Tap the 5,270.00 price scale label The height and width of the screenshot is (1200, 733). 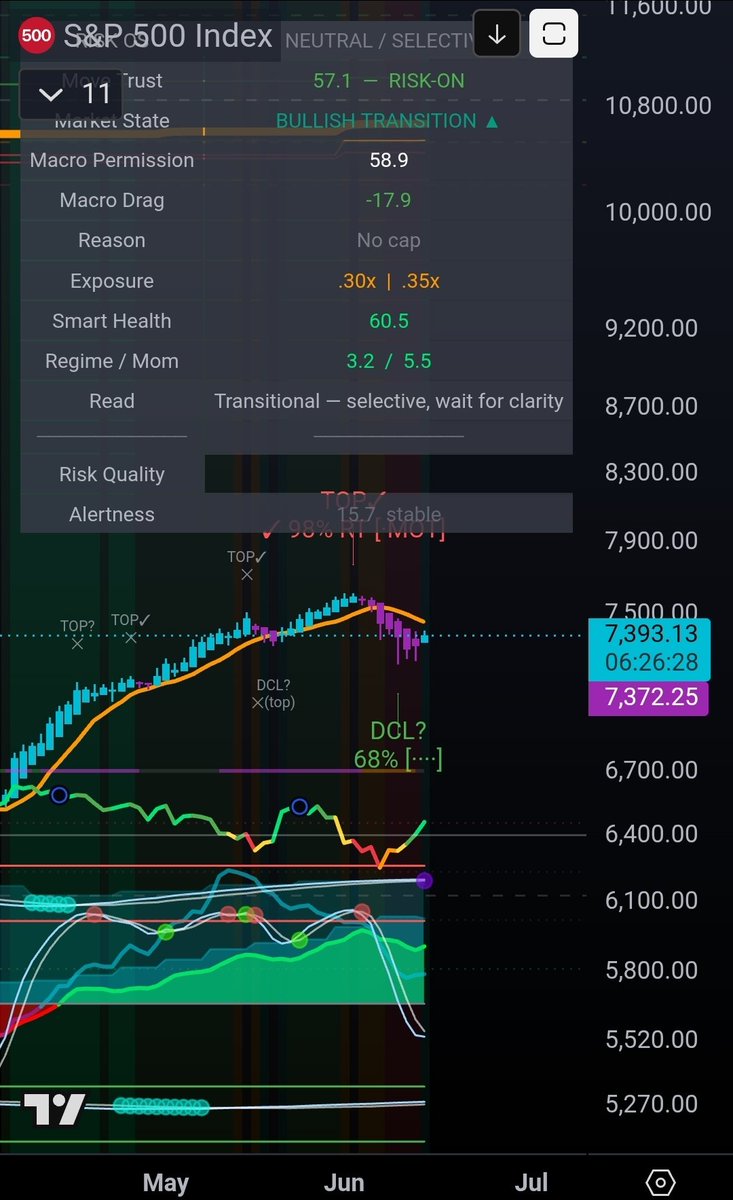click(x=651, y=1104)
